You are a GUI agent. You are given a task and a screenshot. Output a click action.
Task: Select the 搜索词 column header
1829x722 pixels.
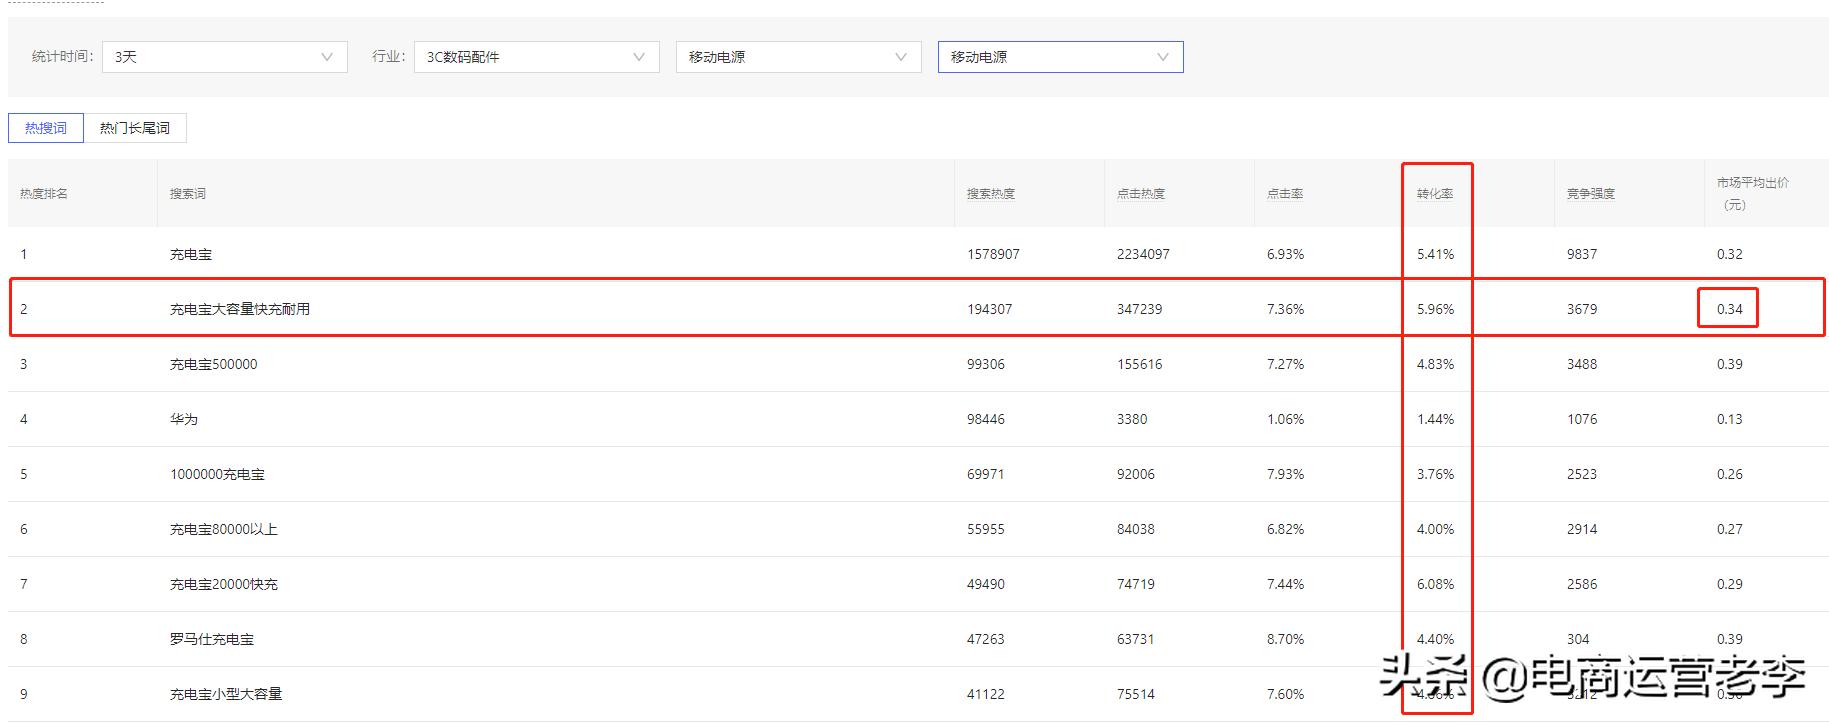(x=188, y=194)
